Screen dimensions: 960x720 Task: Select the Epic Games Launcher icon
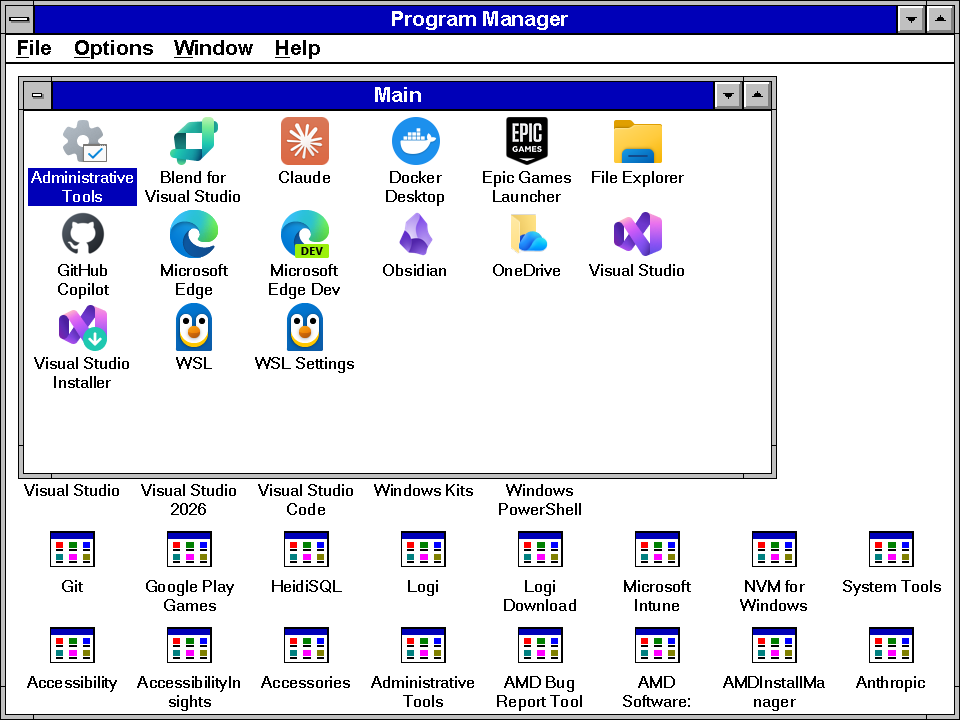click(527, 141)
